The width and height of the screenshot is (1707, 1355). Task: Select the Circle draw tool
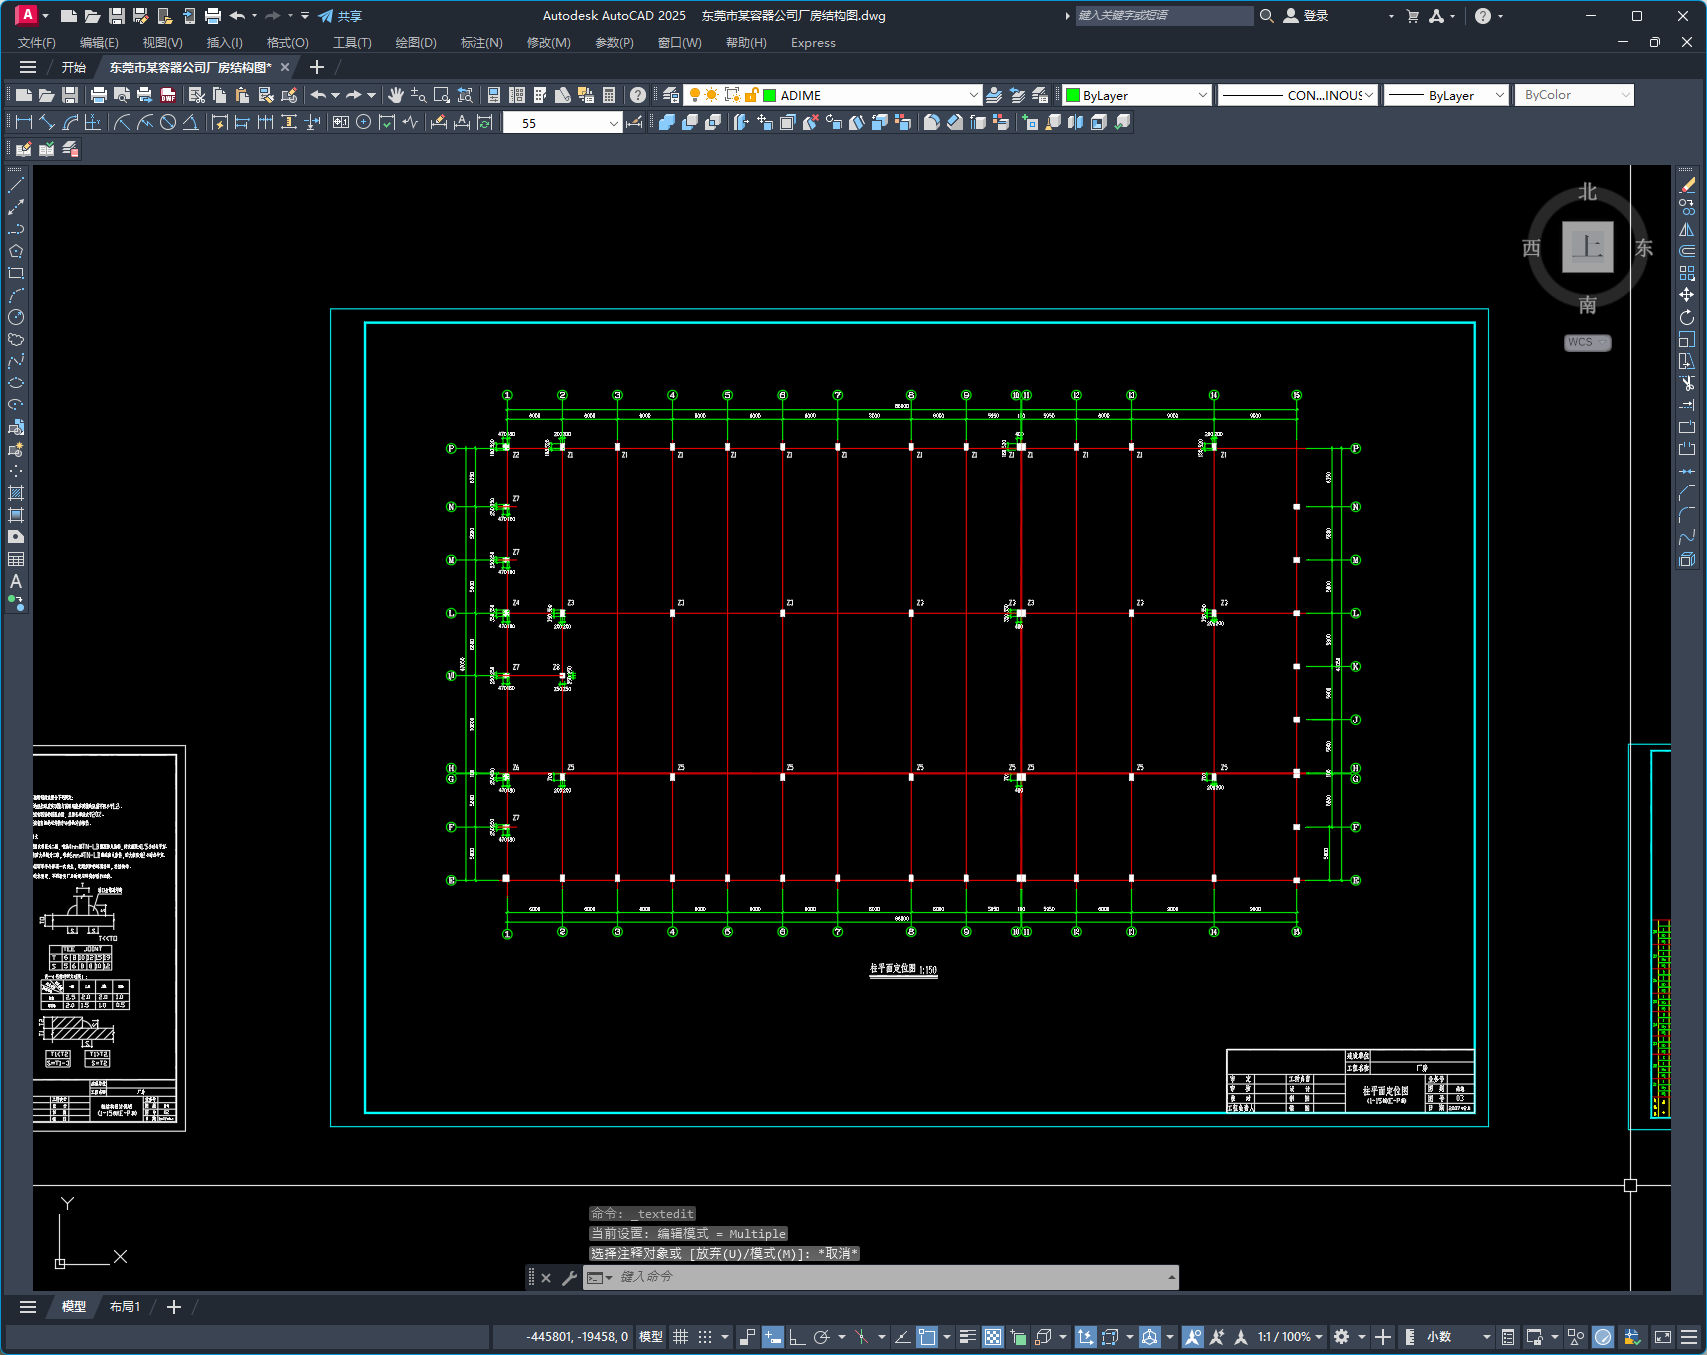(x=16, y=317)
